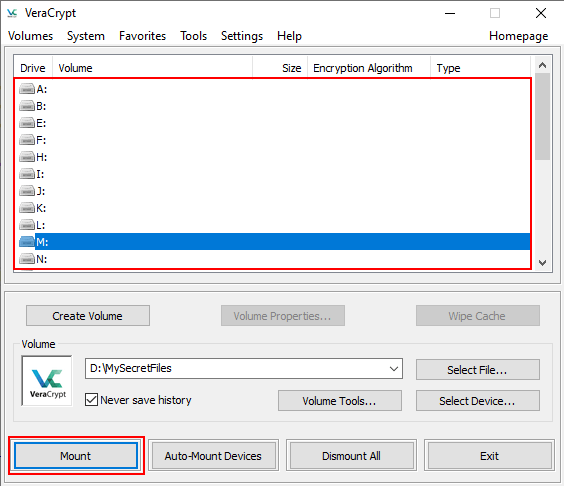Click the drive icon for E:
This screenshot has height=486, width=564.
tap(27, 123)
